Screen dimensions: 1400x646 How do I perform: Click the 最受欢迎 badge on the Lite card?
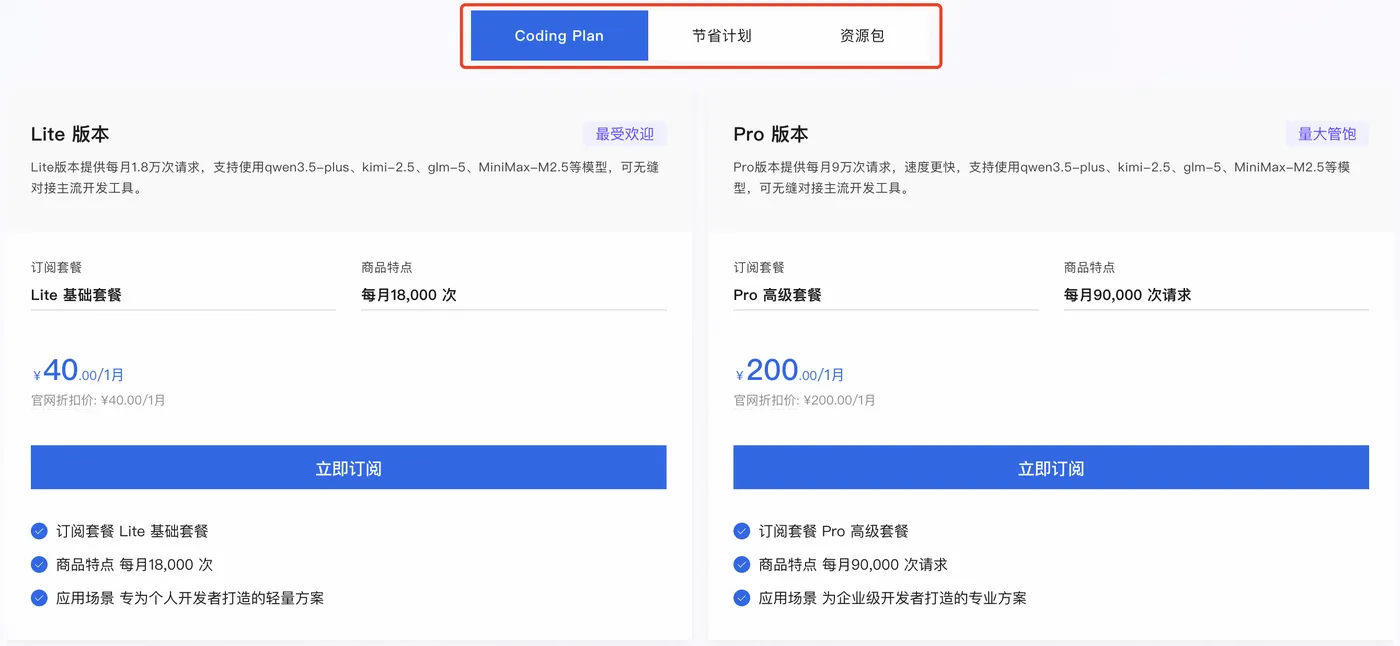pyautogui.click(x=624, y=134)
